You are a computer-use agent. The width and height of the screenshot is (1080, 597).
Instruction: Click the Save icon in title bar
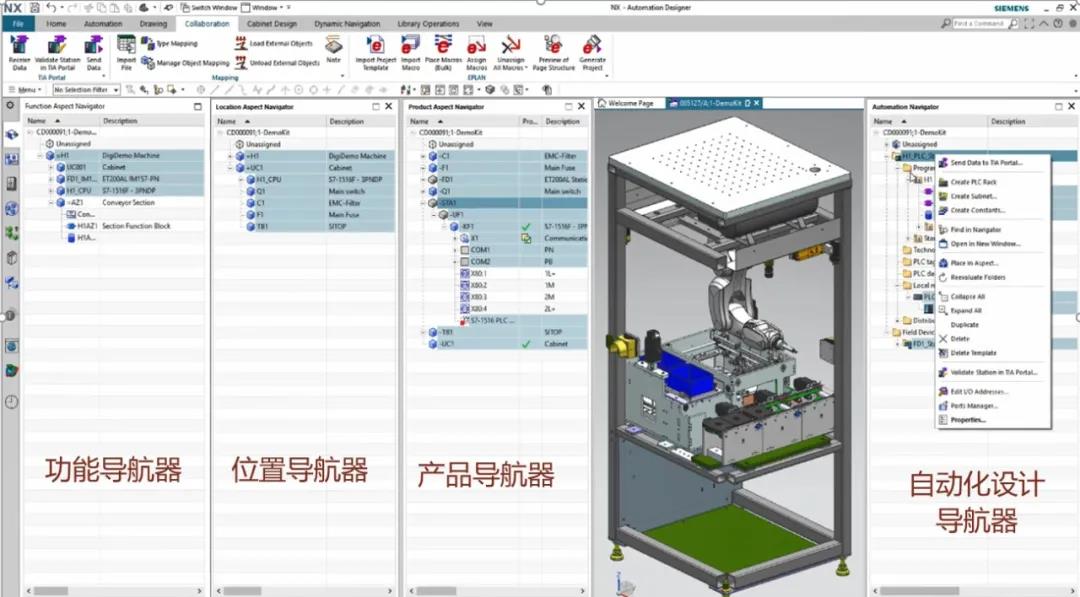(x=35, y=8)
